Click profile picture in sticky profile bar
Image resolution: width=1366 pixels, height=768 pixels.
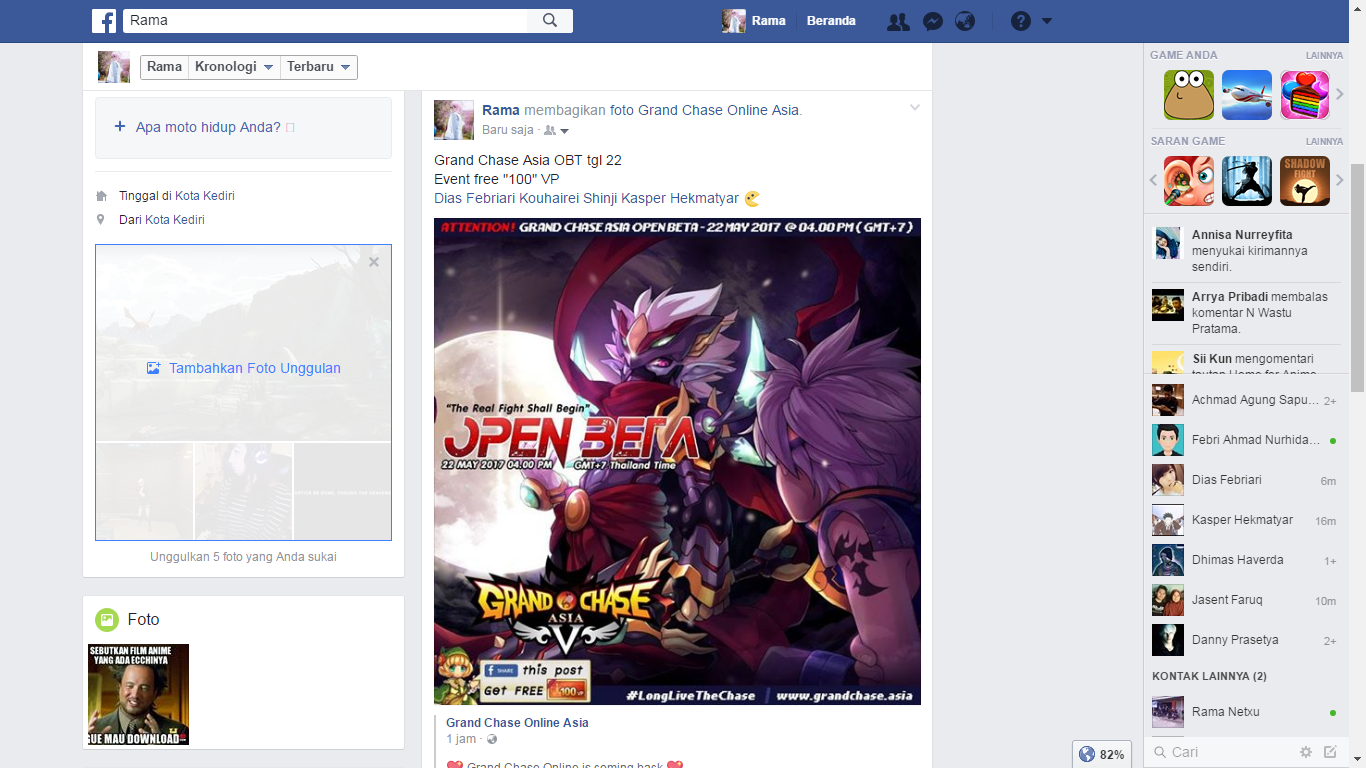[114, 67]
